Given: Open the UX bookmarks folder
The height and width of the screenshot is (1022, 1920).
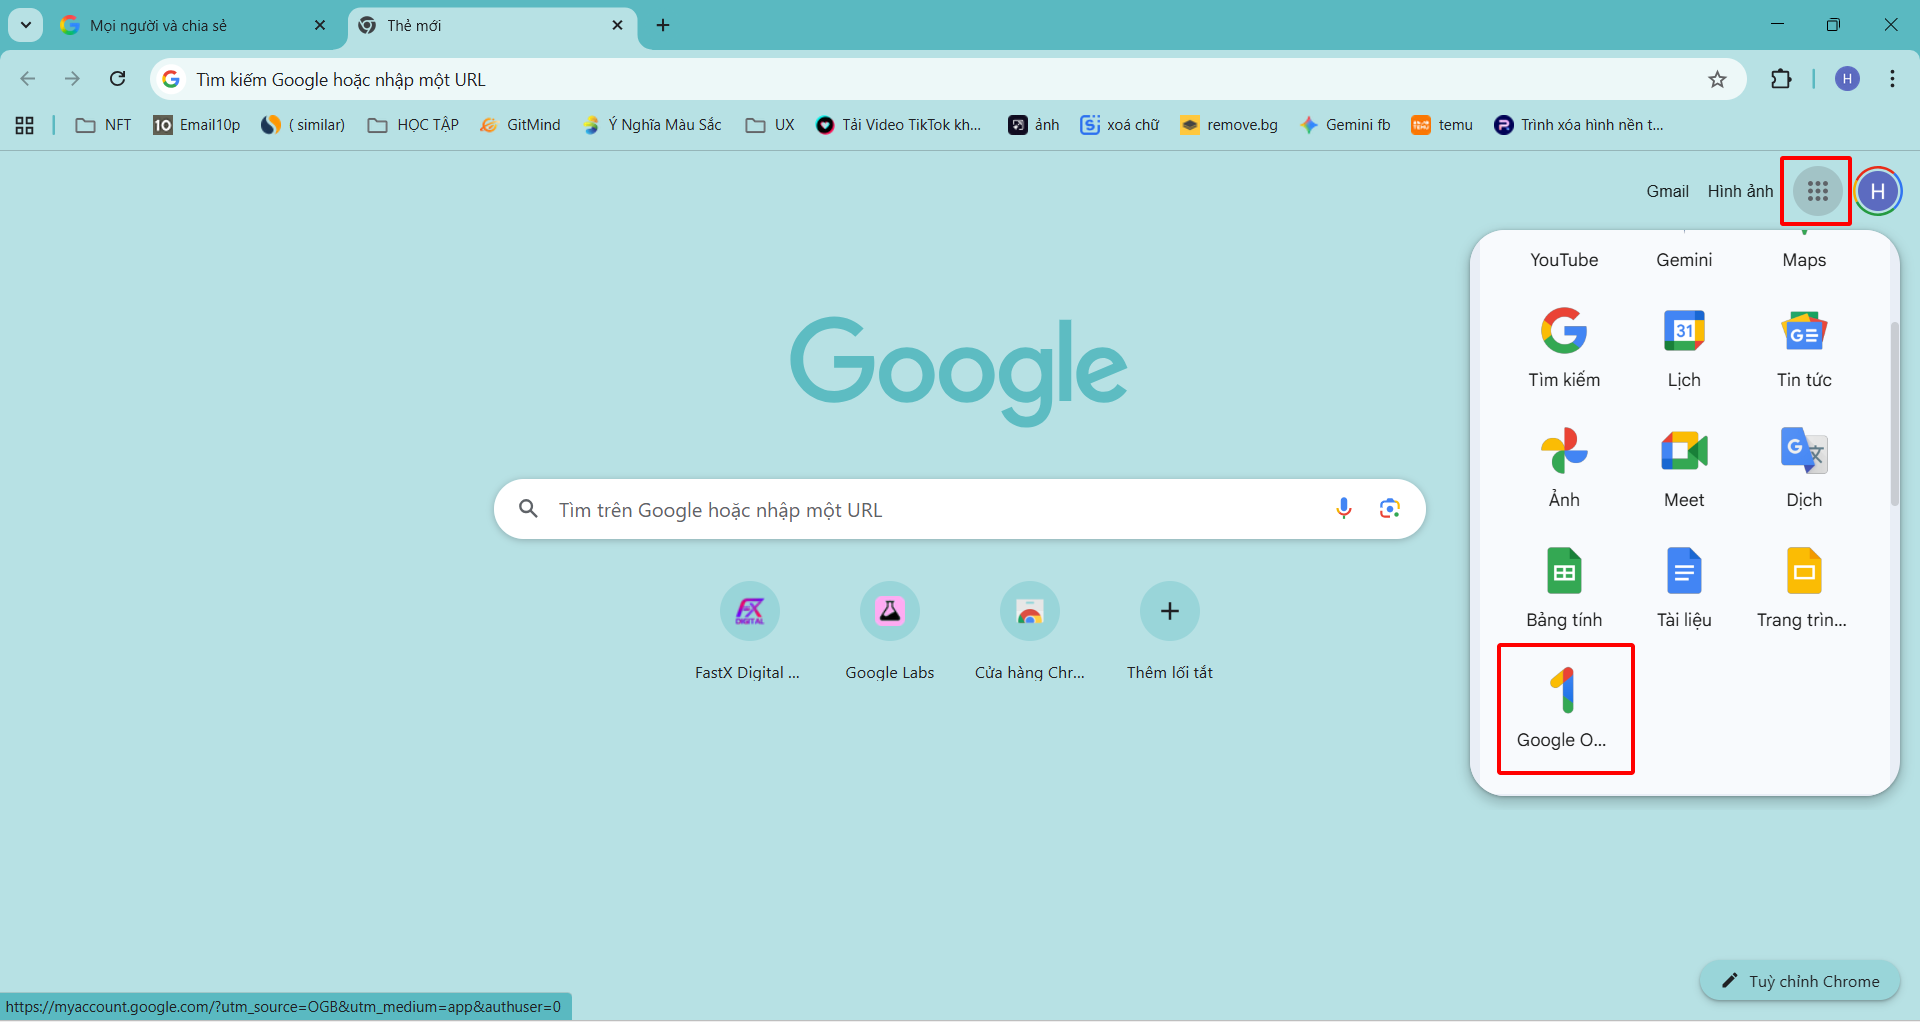Looking at the screenshot, I should click(x=770, y=125).
